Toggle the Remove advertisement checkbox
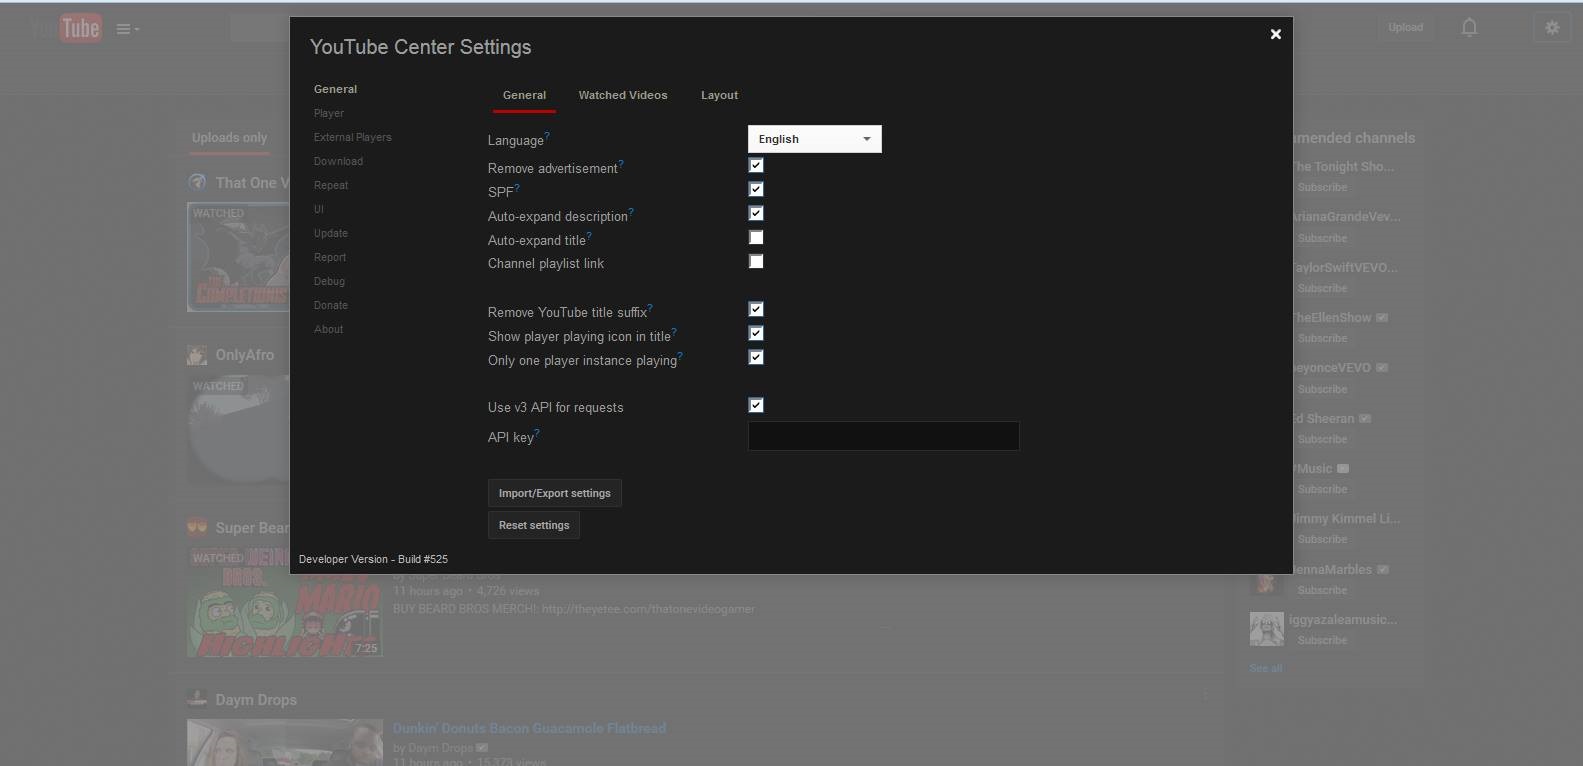The width and height of the screenshot is (1583, 766). click(756, 165)
